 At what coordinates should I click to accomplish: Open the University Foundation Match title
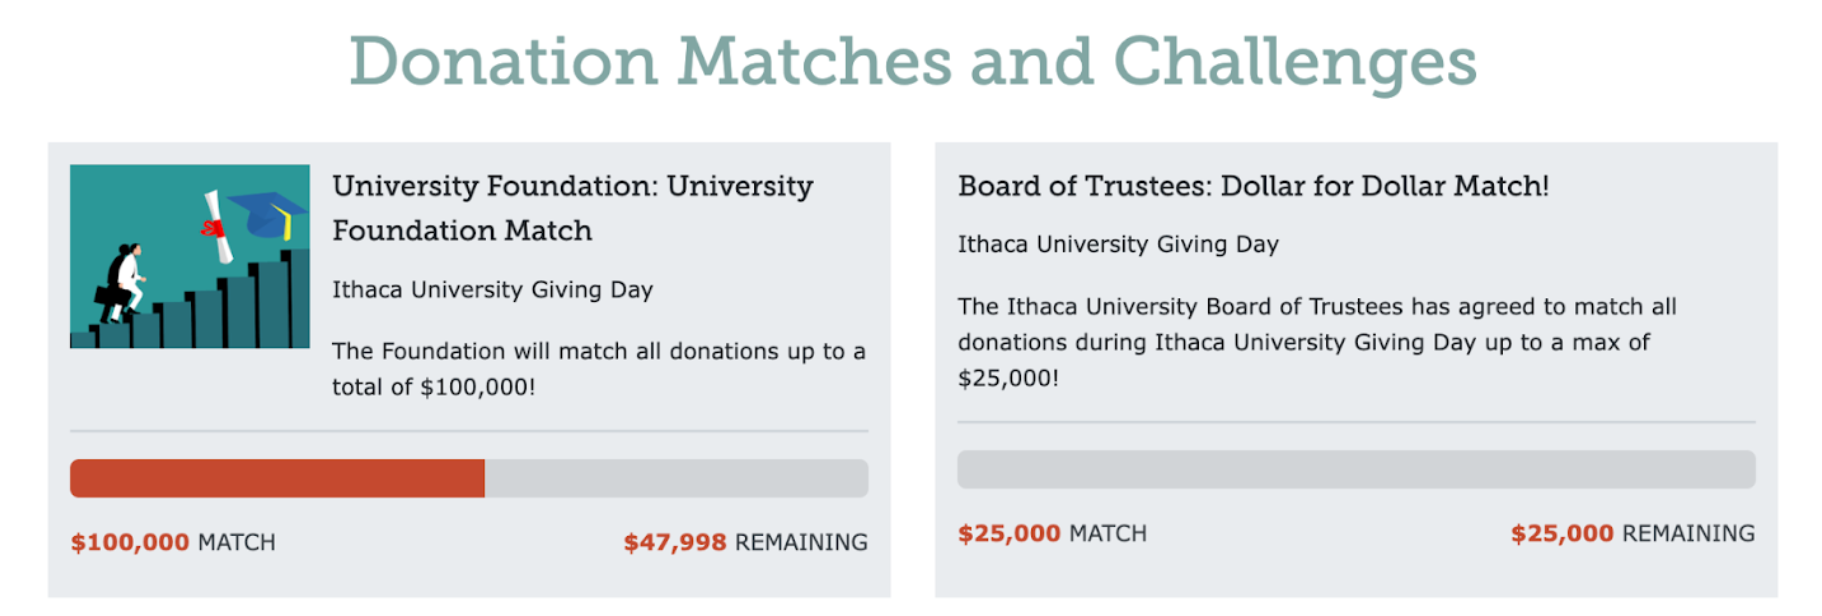[x=572, y=208]
